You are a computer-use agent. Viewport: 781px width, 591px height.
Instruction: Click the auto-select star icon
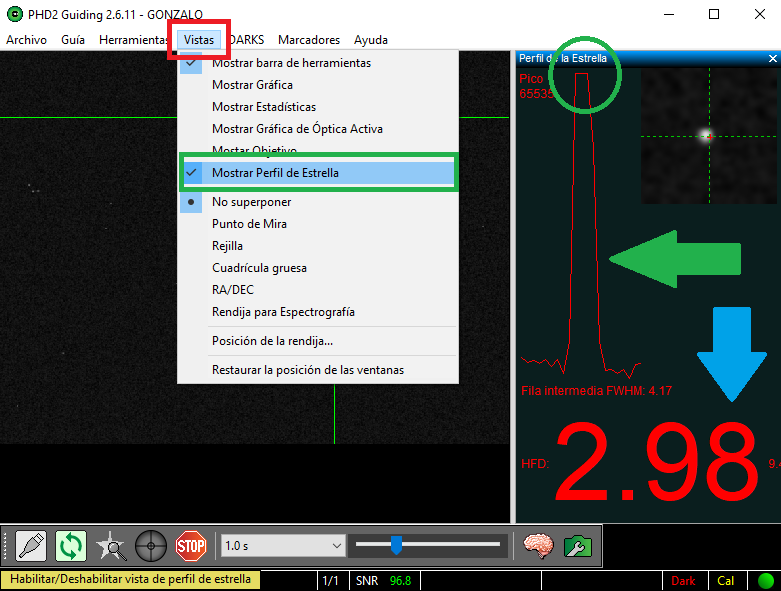(111, 546)
